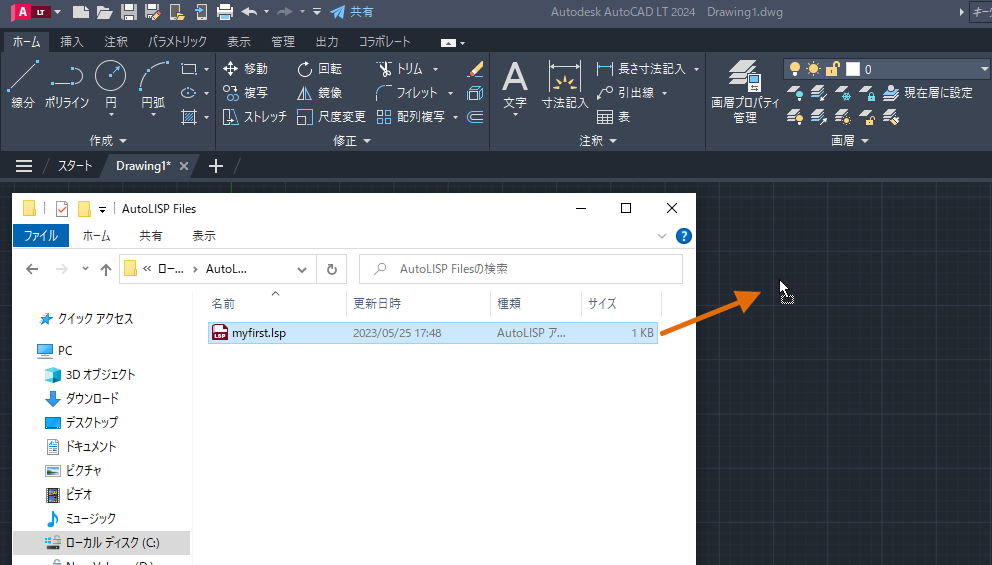Open Layer Properties Manager (画層プロパティ管理)
992x565 pixels.
[745, 92]
